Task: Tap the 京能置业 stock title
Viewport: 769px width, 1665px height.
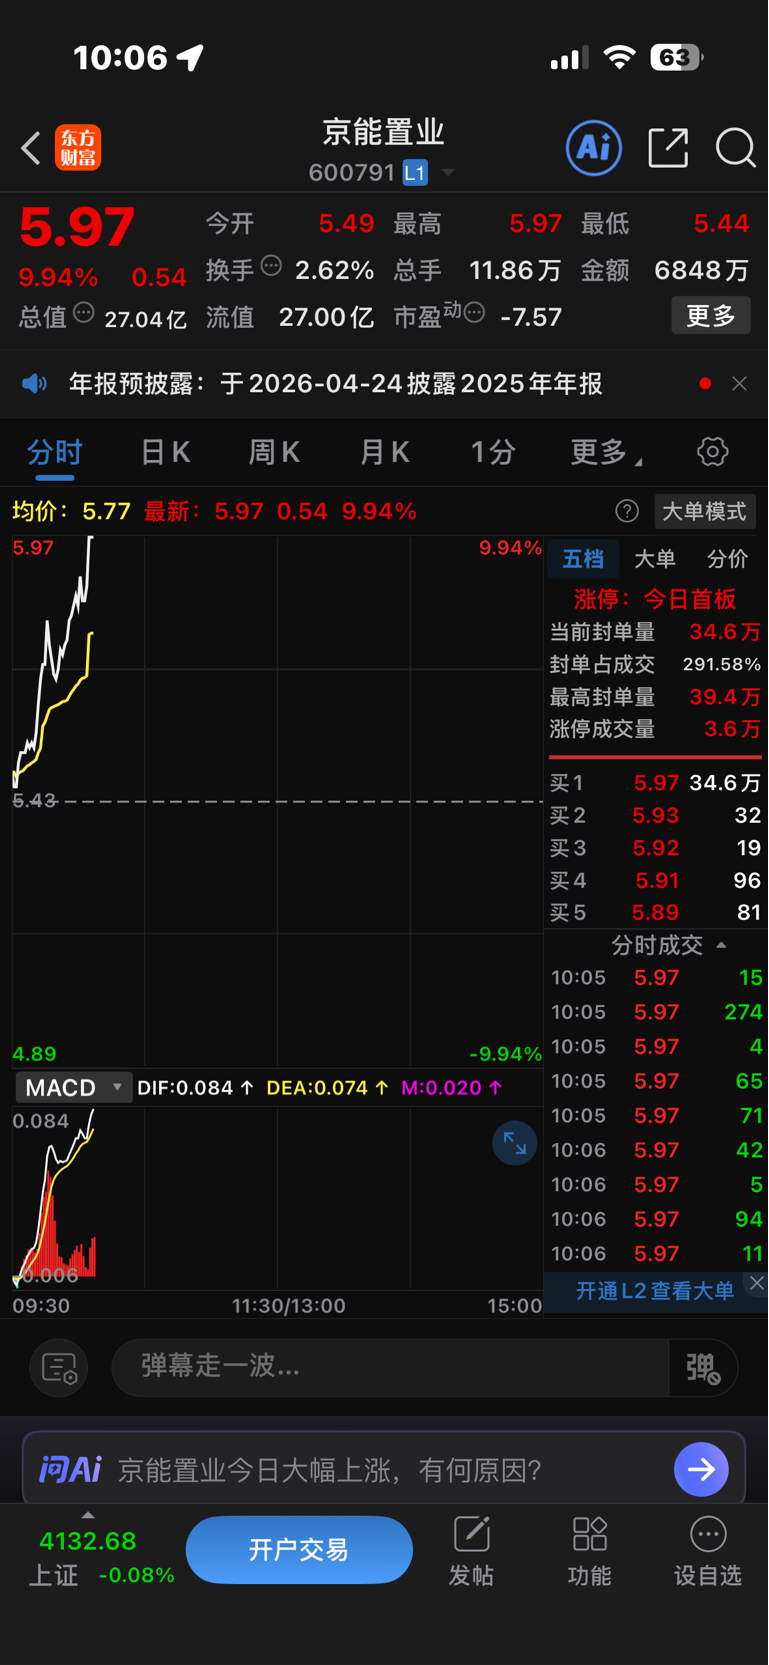Action: tap(383, 131)
